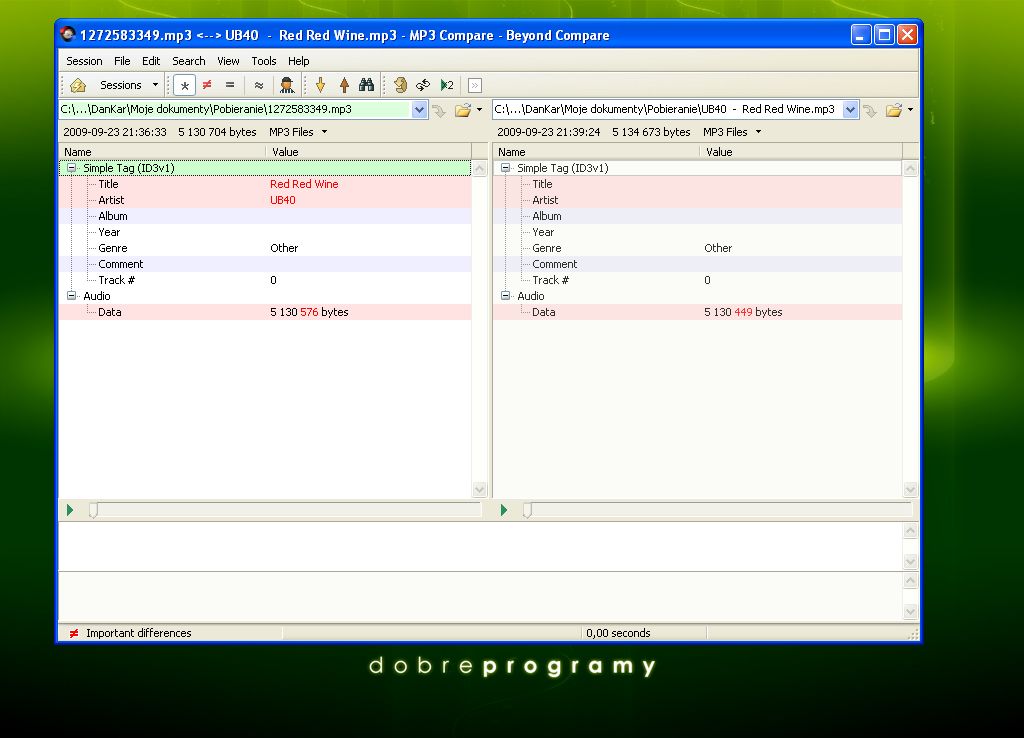Open Rules via the referee icon
This screenshot has height=738, width=1024.
click(286, 85)
